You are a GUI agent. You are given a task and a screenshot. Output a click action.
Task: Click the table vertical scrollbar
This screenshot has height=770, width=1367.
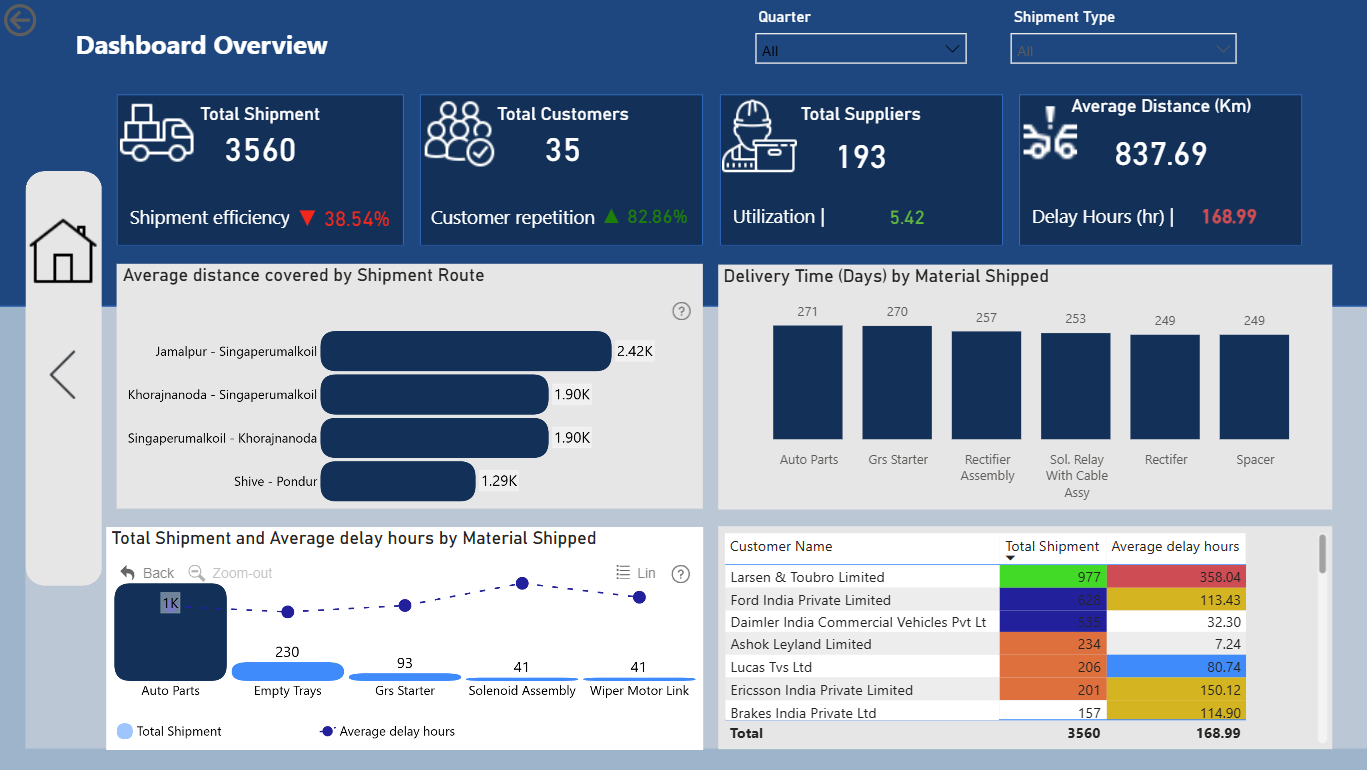[x=1322, y=554]
